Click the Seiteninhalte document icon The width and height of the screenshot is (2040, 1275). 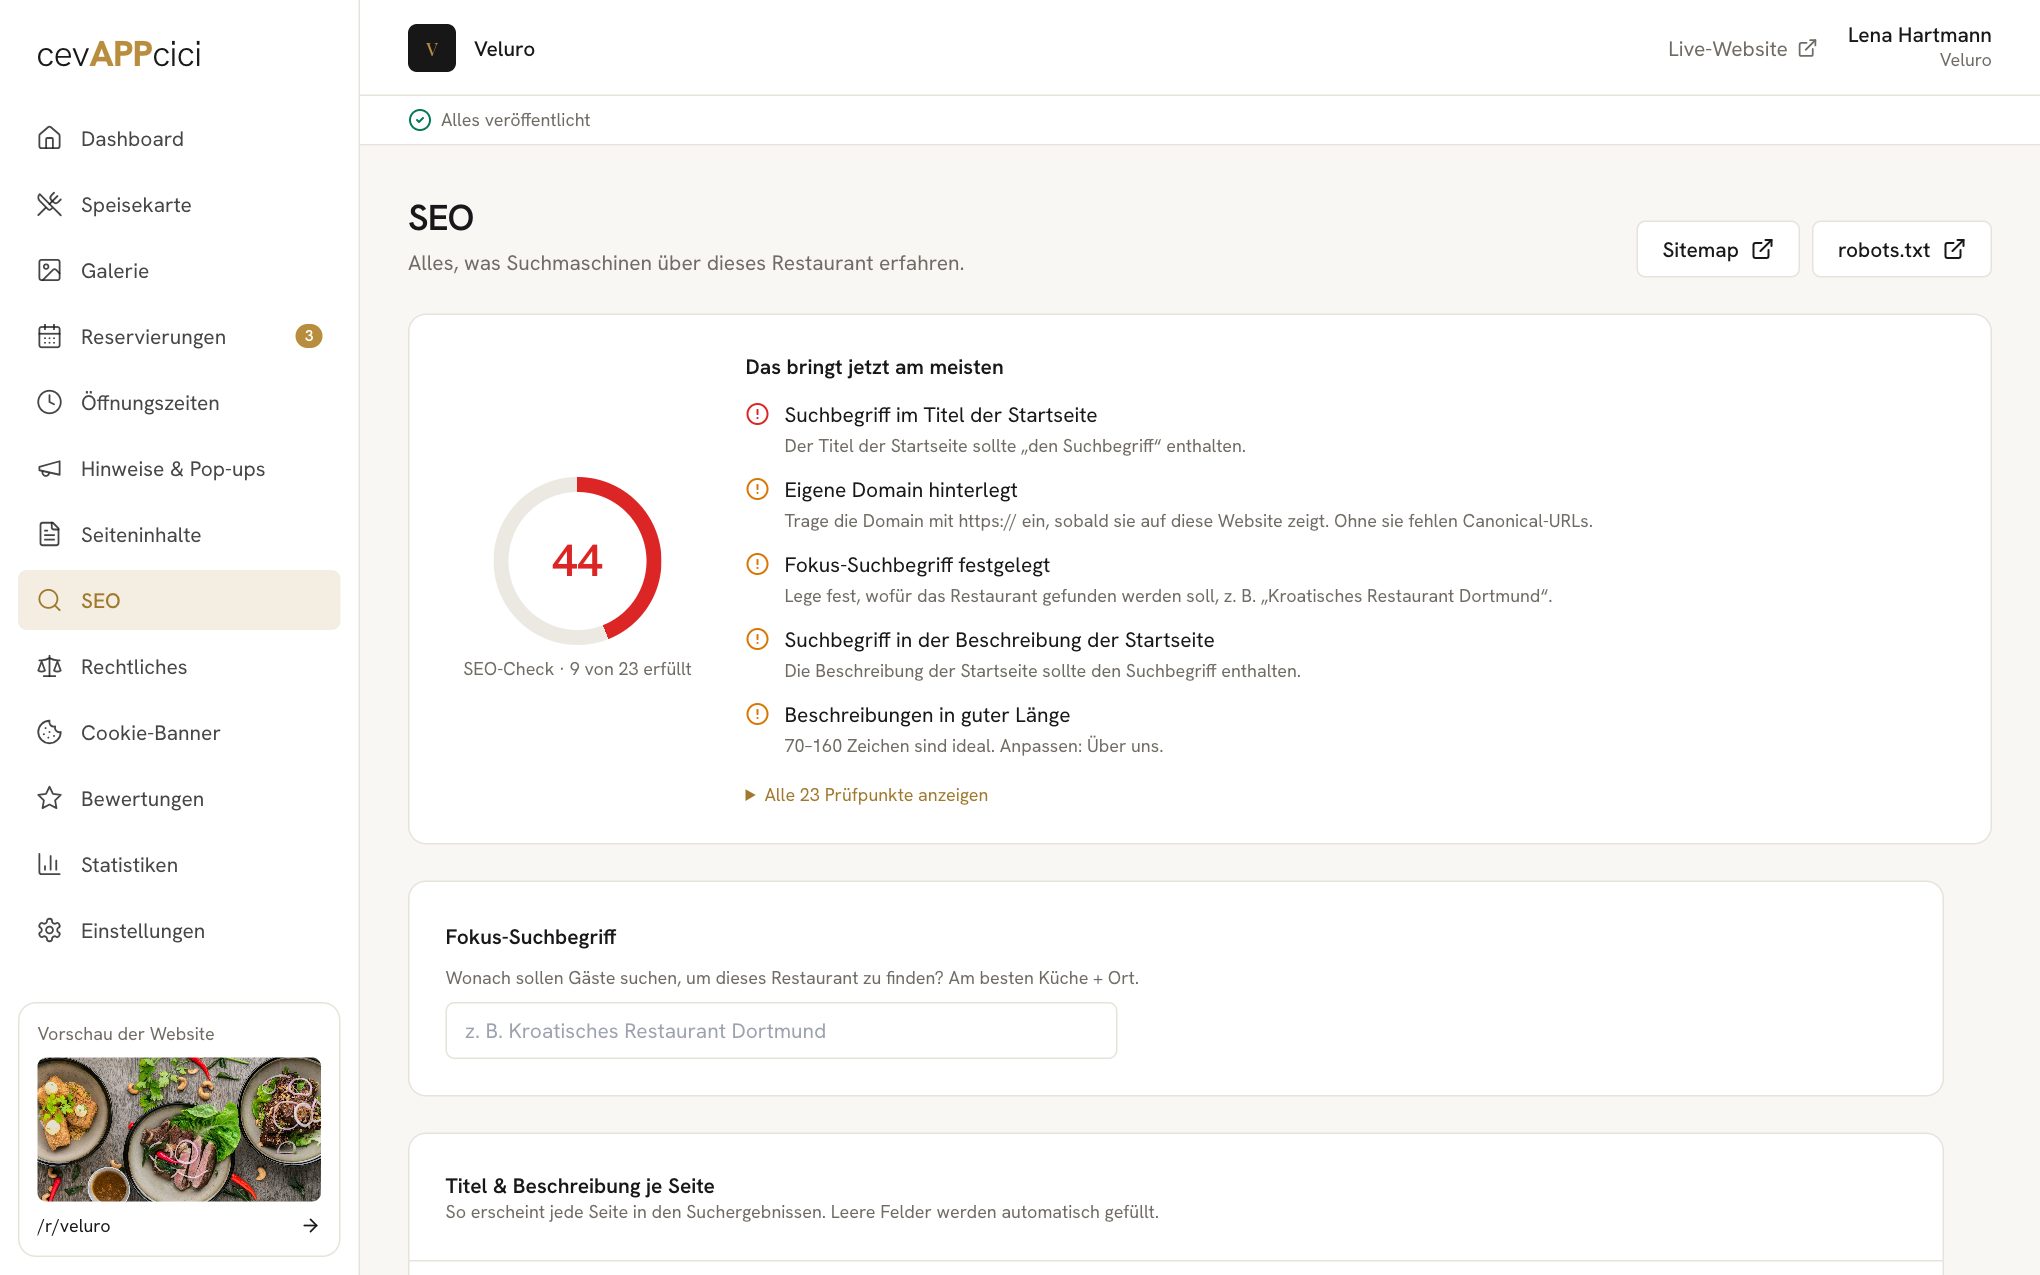click(x=49, y=534)
